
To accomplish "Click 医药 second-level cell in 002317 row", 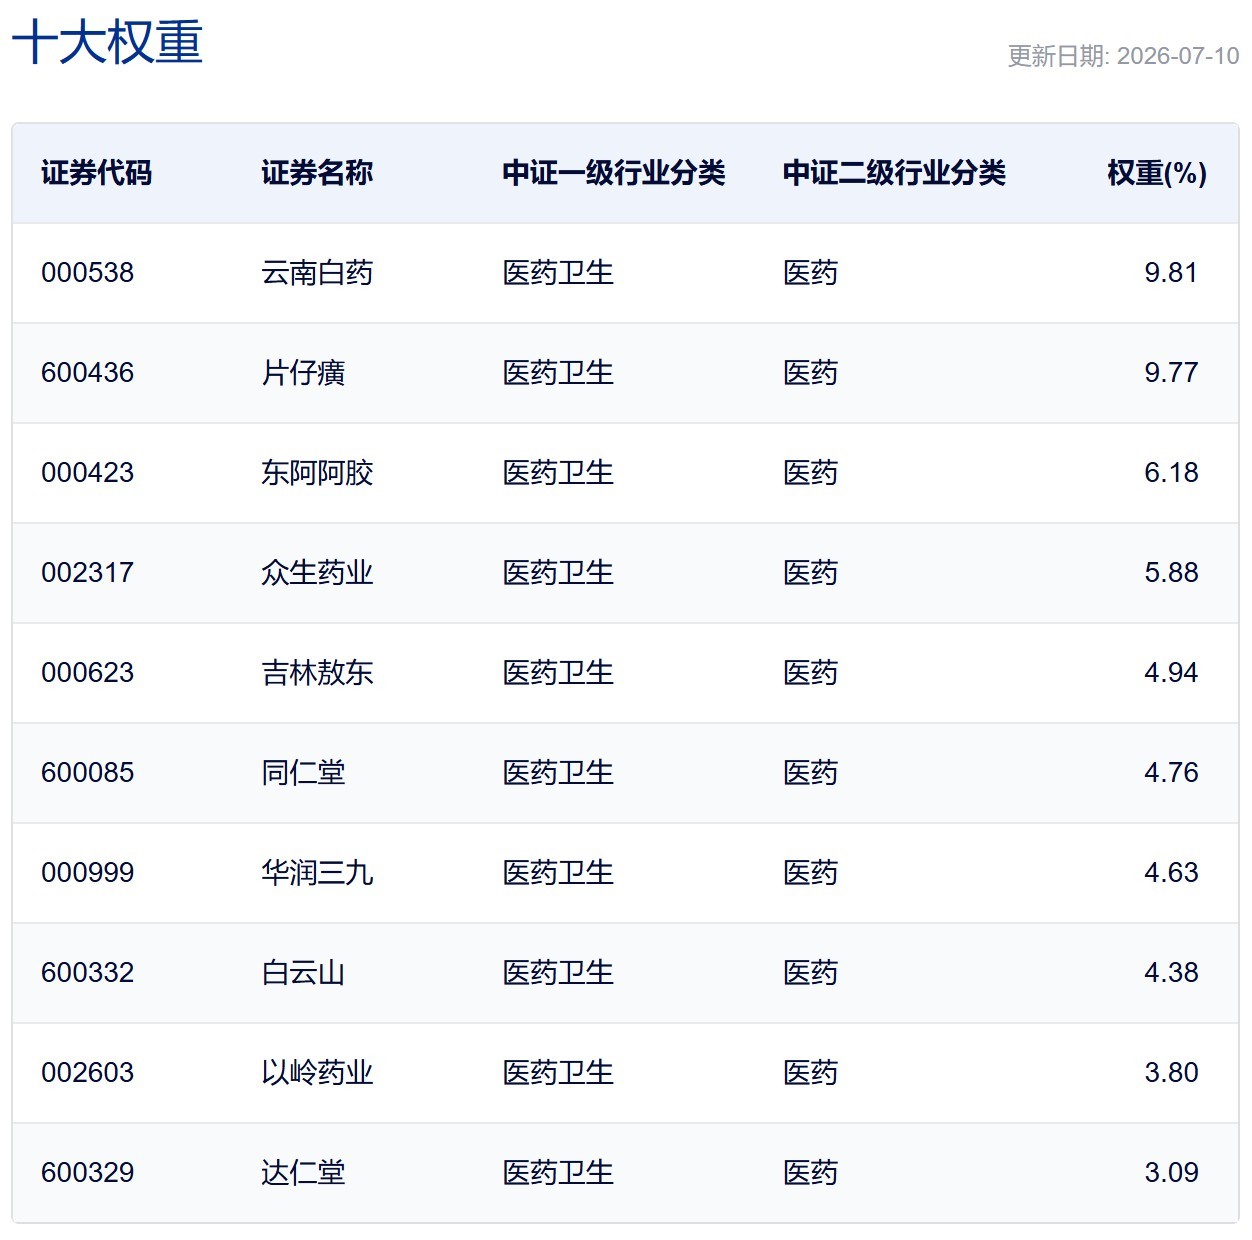I will click(811, 573).
